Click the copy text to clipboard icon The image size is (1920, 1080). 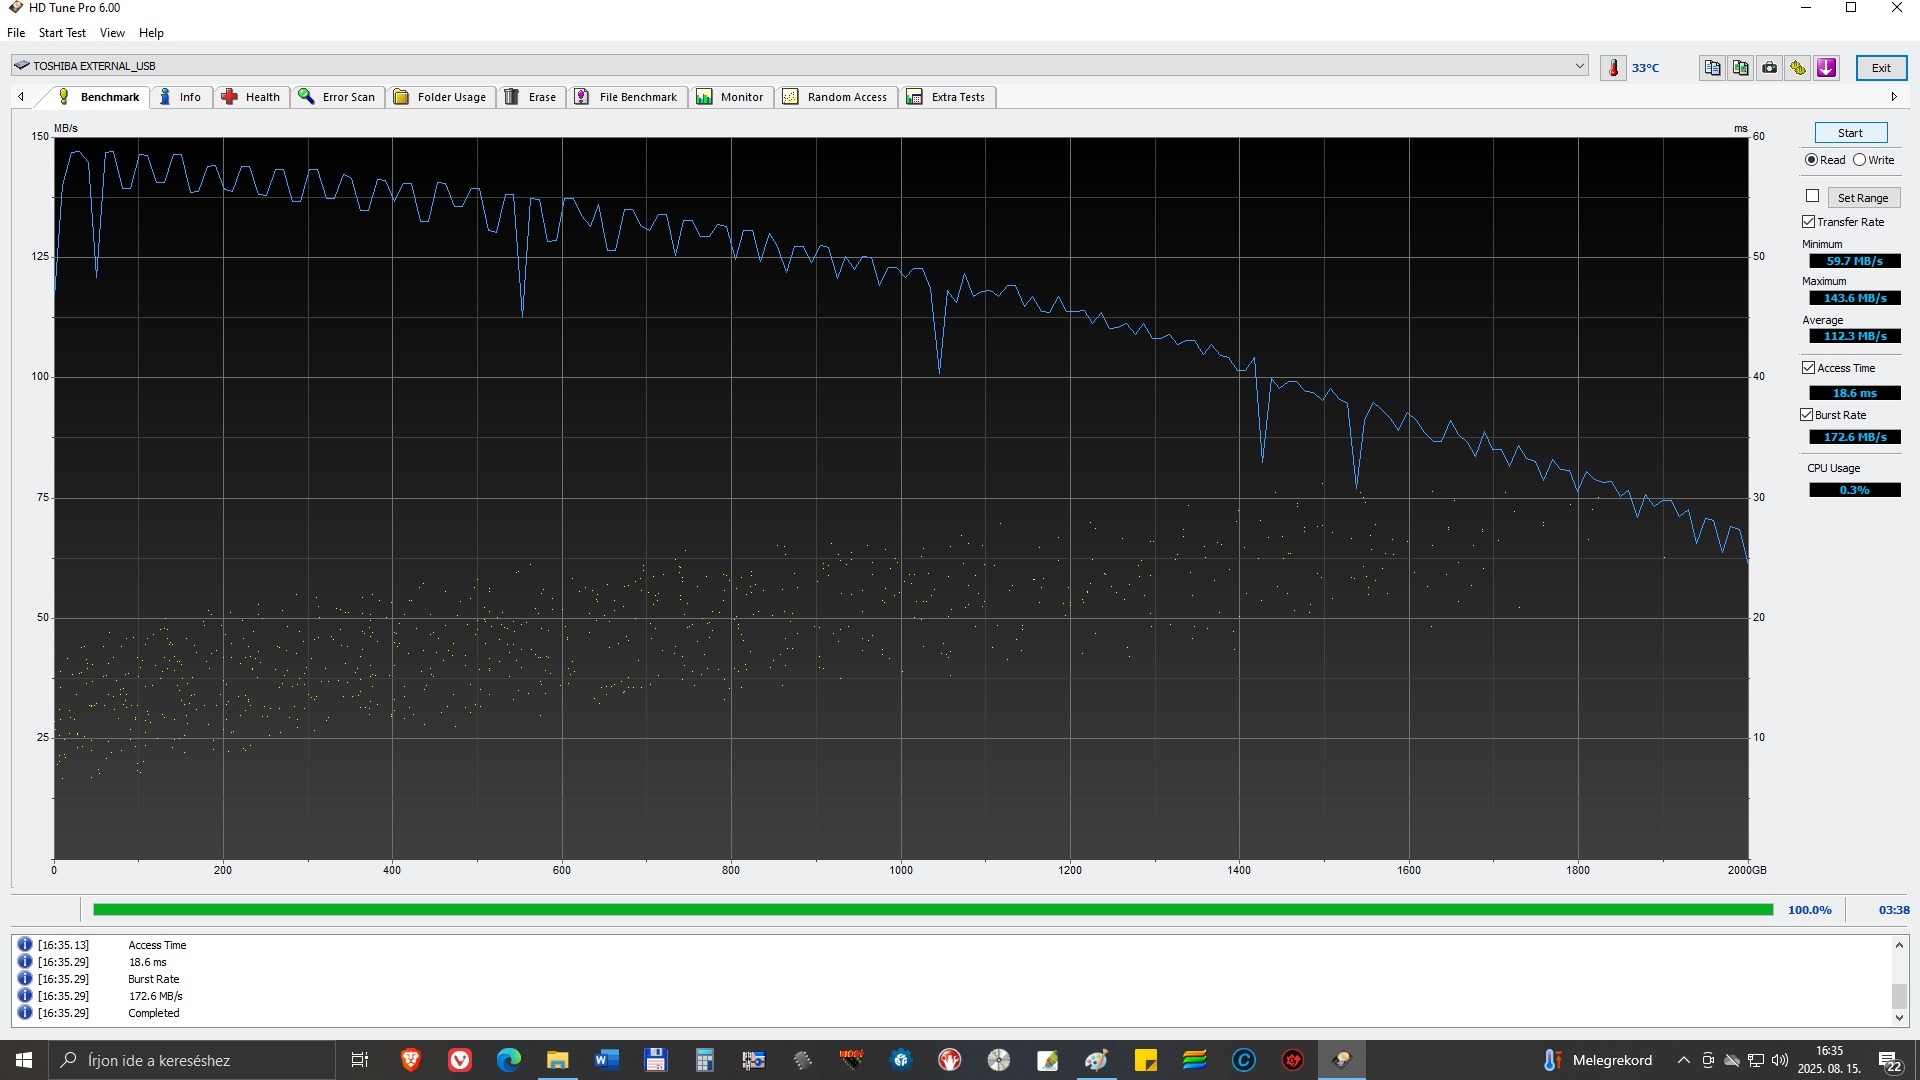(1712, 68)
